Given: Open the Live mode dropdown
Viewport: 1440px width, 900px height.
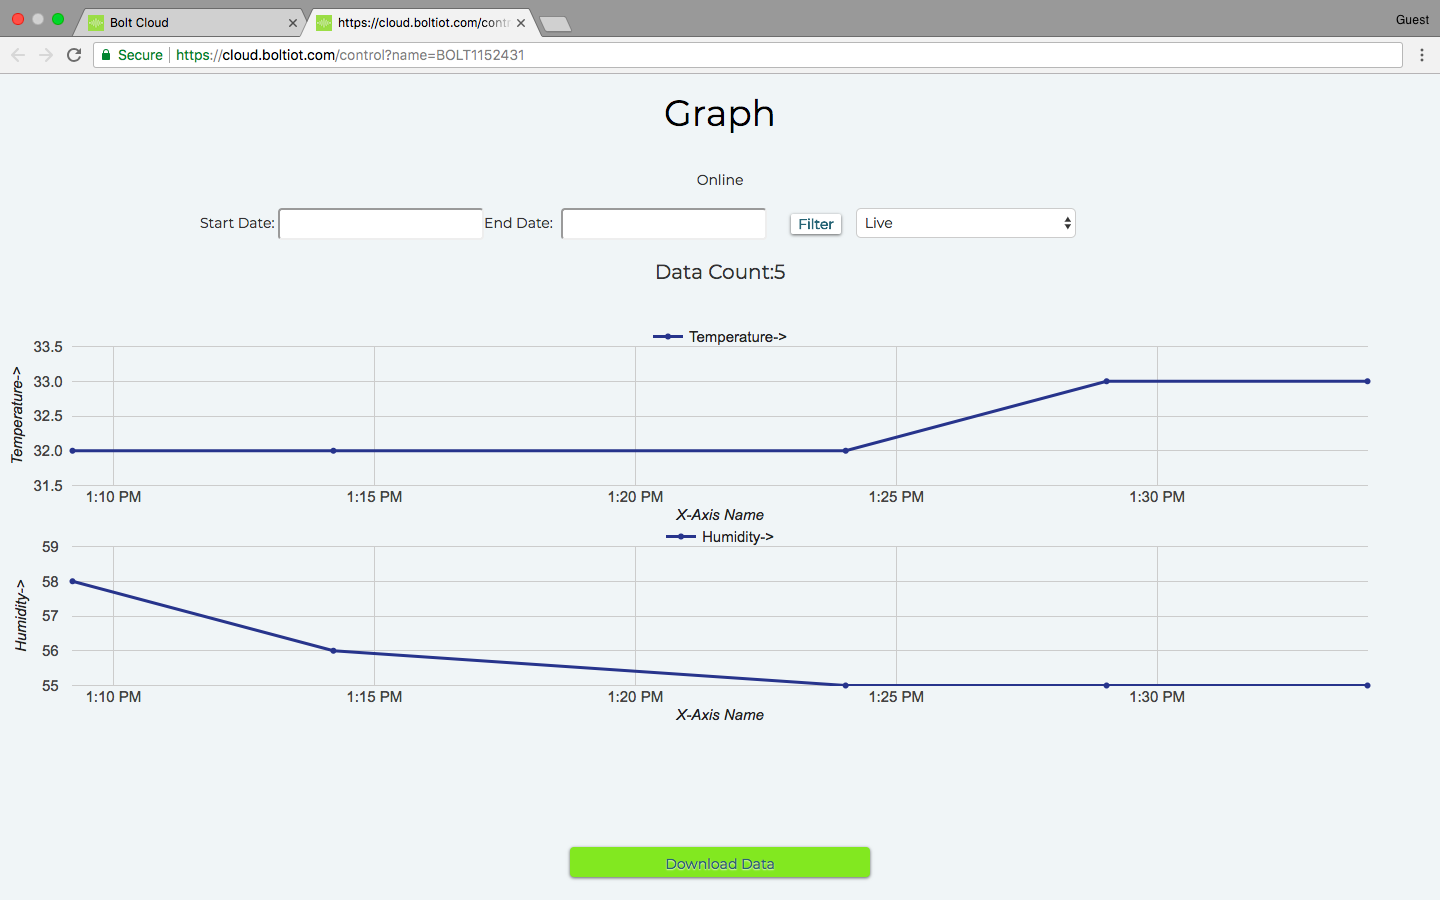Looking at the screenshot, I should pyautogui.click(x=964, y=223).
